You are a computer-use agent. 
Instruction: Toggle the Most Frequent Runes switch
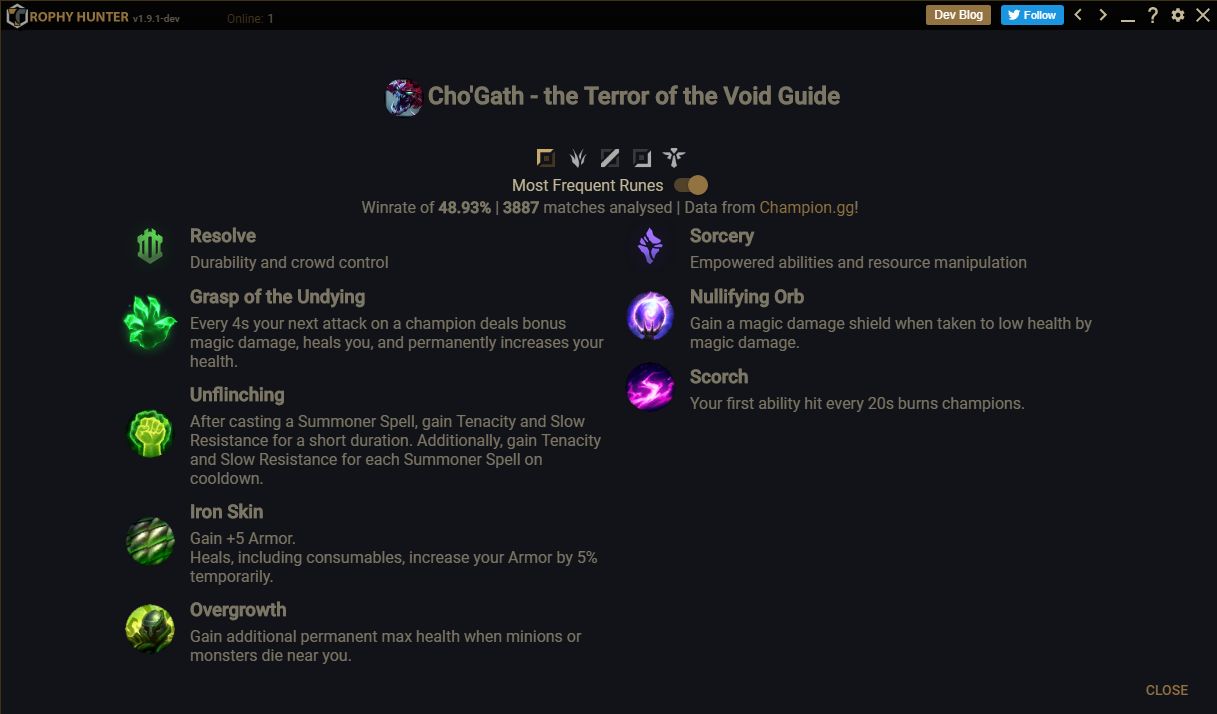coord(691,185)
